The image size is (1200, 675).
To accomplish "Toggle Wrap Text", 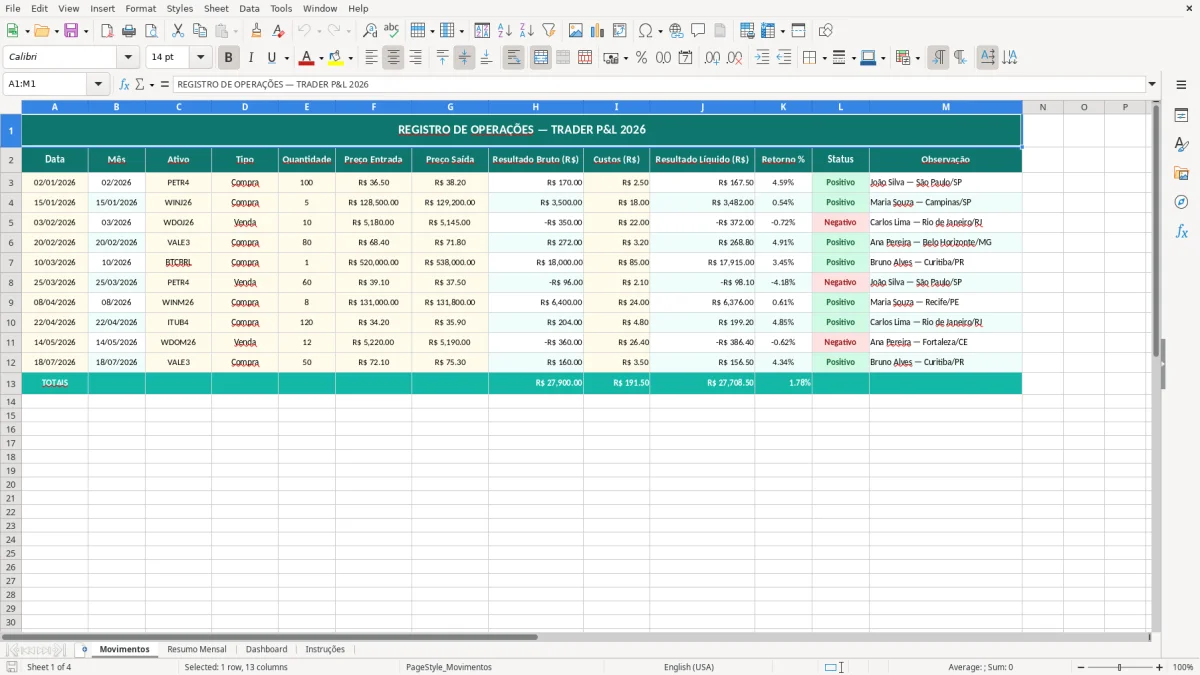I will click(x=514, y=58).
